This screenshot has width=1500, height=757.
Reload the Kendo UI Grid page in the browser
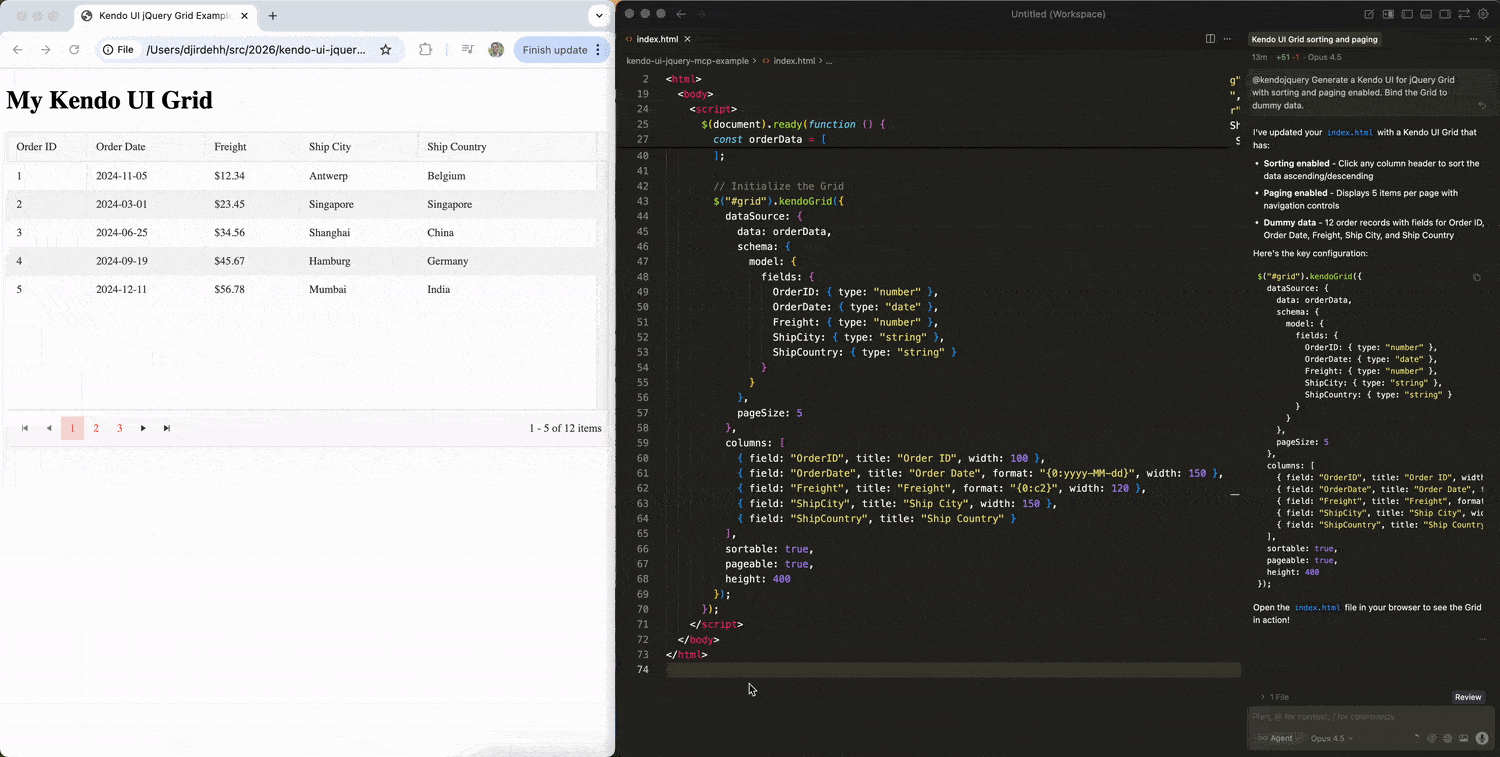pos(74,49)
